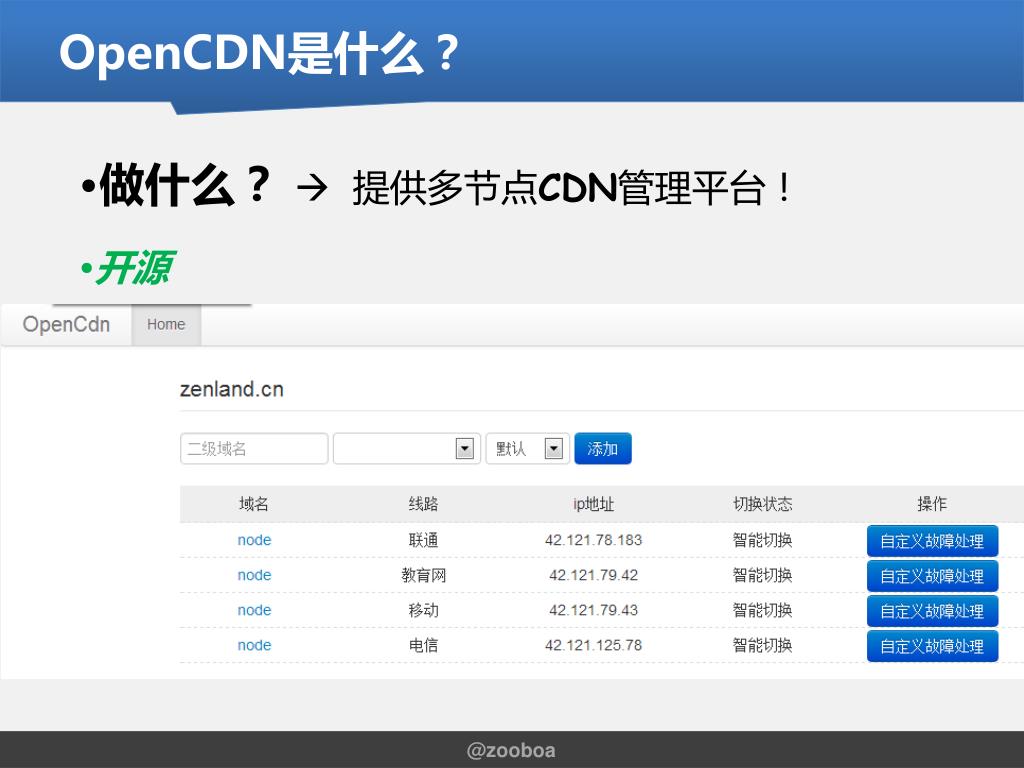Click 智能切换 status in the 教育网 row

pos(763,575)
